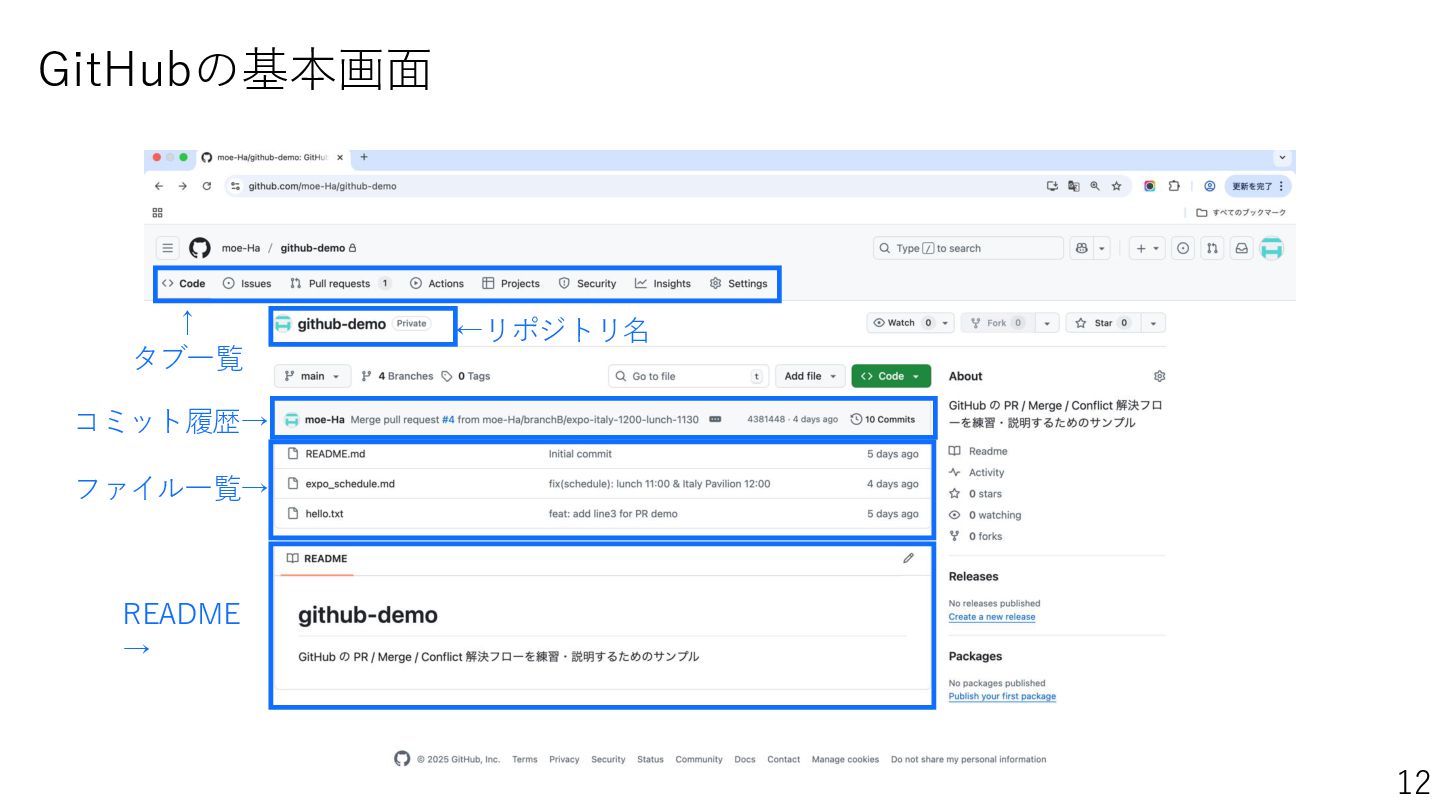This screenshot has width=1440, height=810.
Task: Open the plus Create new dropdown
Action: pos(1147,248)
